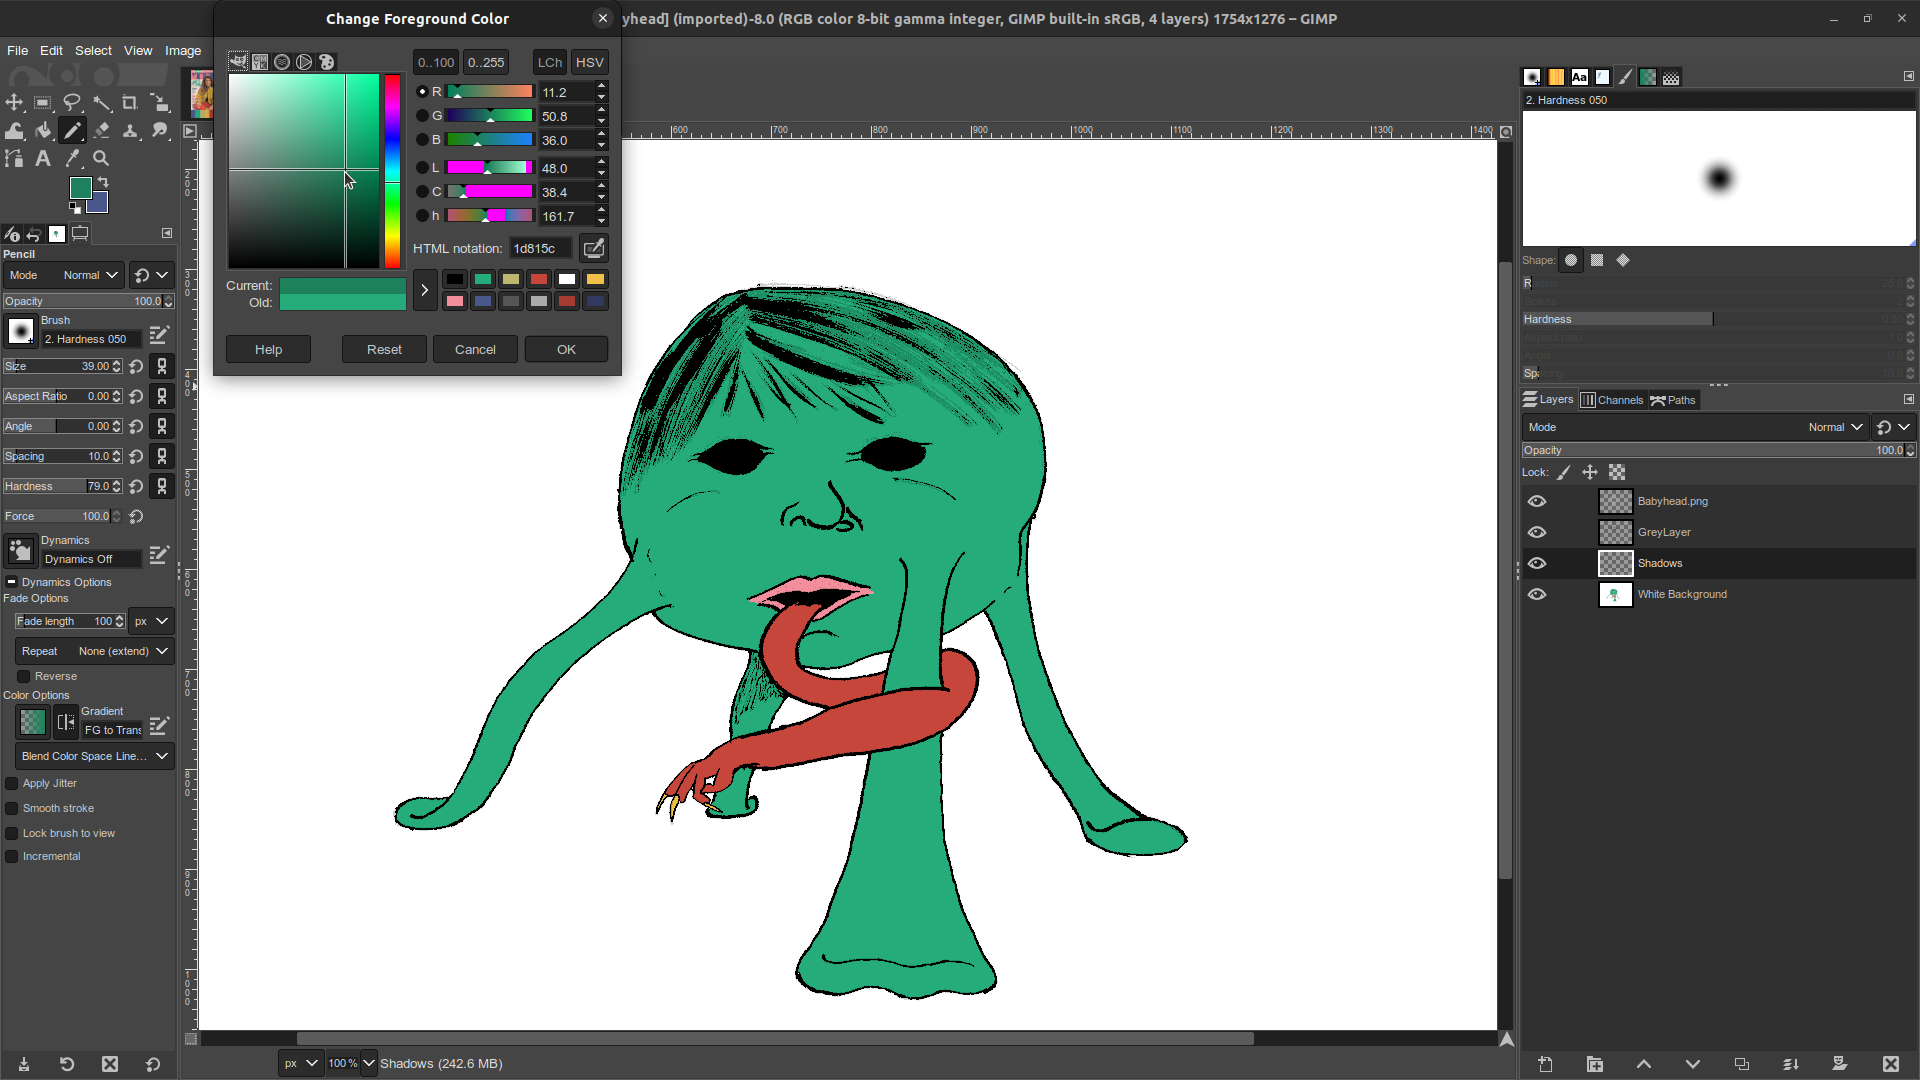1920x1080 pixels.
Task: Activate the Bucket Fill tool
Action: click(44, 130)
